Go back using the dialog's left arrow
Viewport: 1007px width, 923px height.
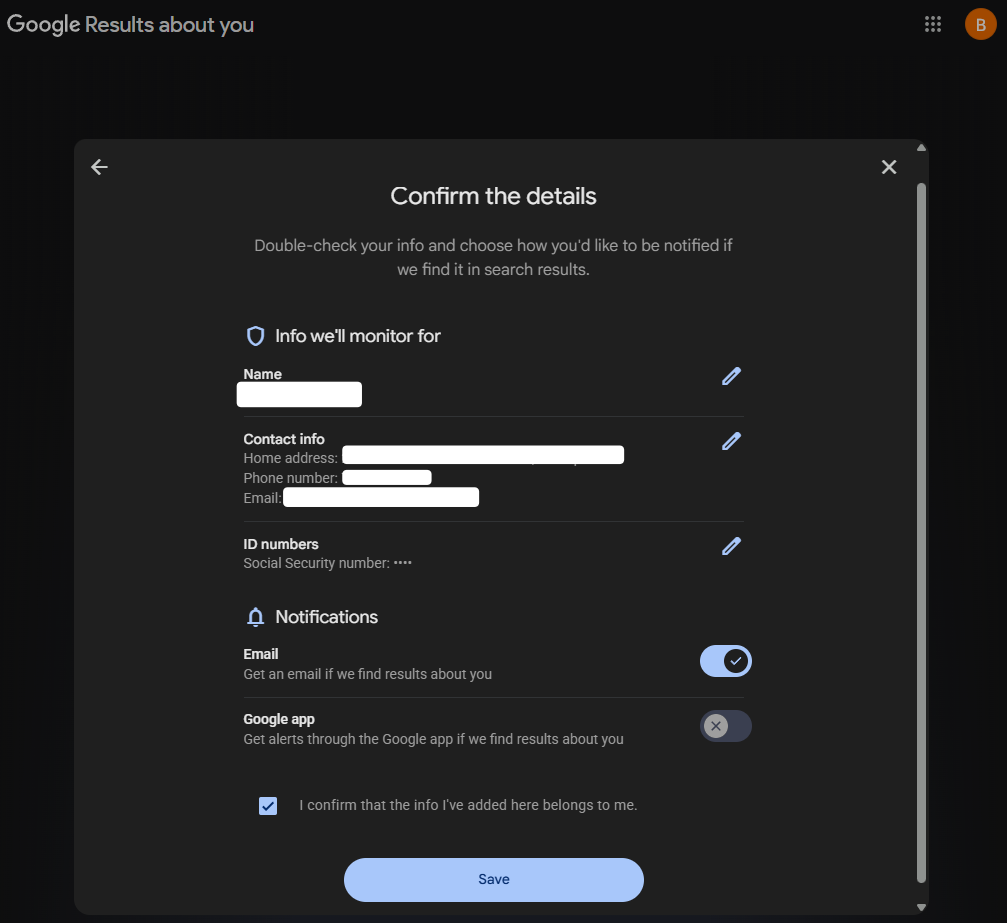100,167
